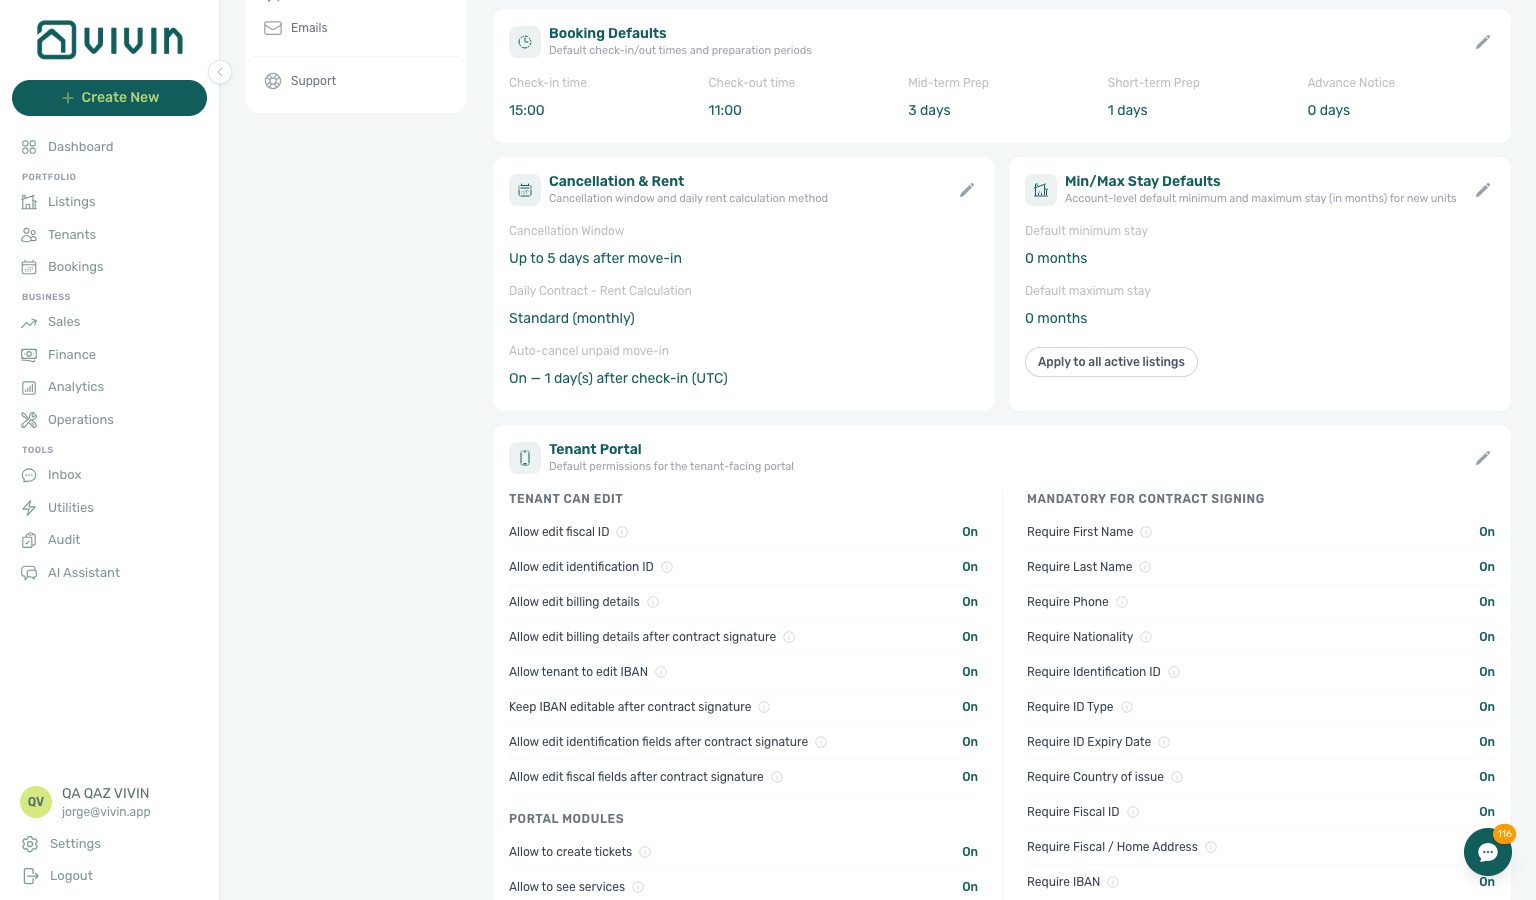This screenshot has width=1536, height=900.
Task: Click the Finance money icon
Action: click(29, 355)
